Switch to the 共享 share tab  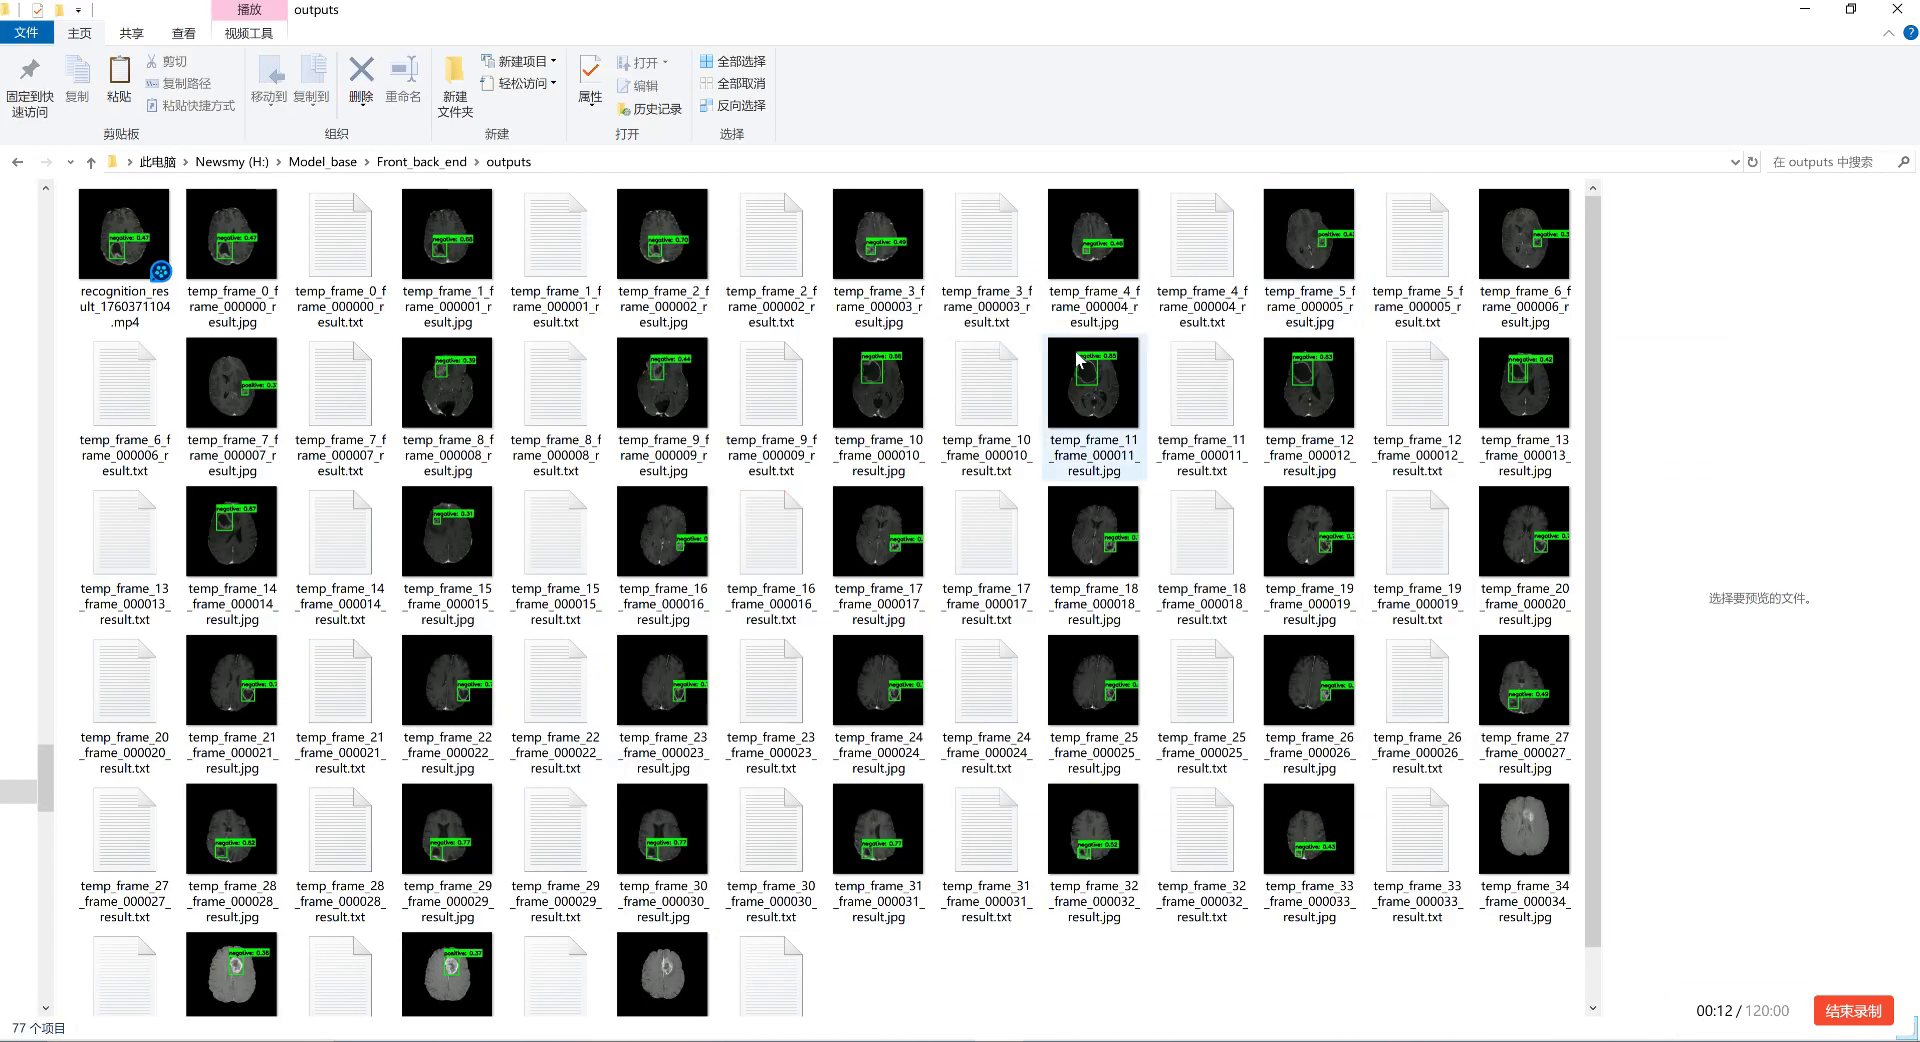131,33
